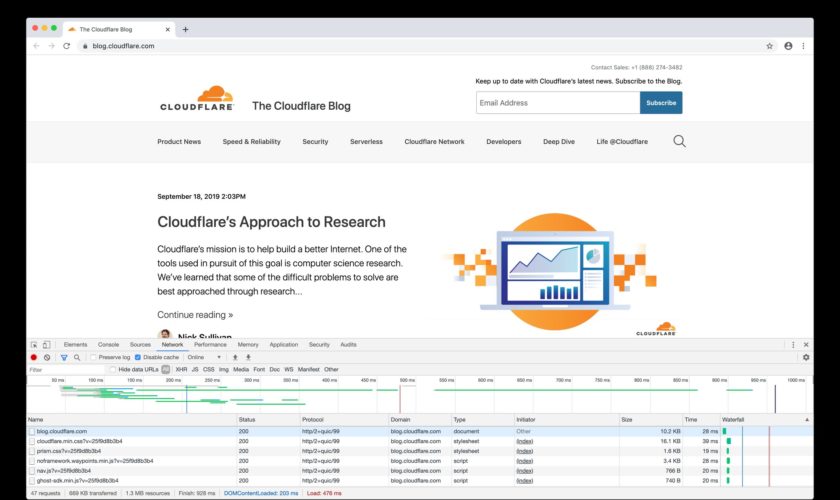Enable the Preserve log checkbox
This screenshot has width=840, height=500.
[x=94, y=357]
